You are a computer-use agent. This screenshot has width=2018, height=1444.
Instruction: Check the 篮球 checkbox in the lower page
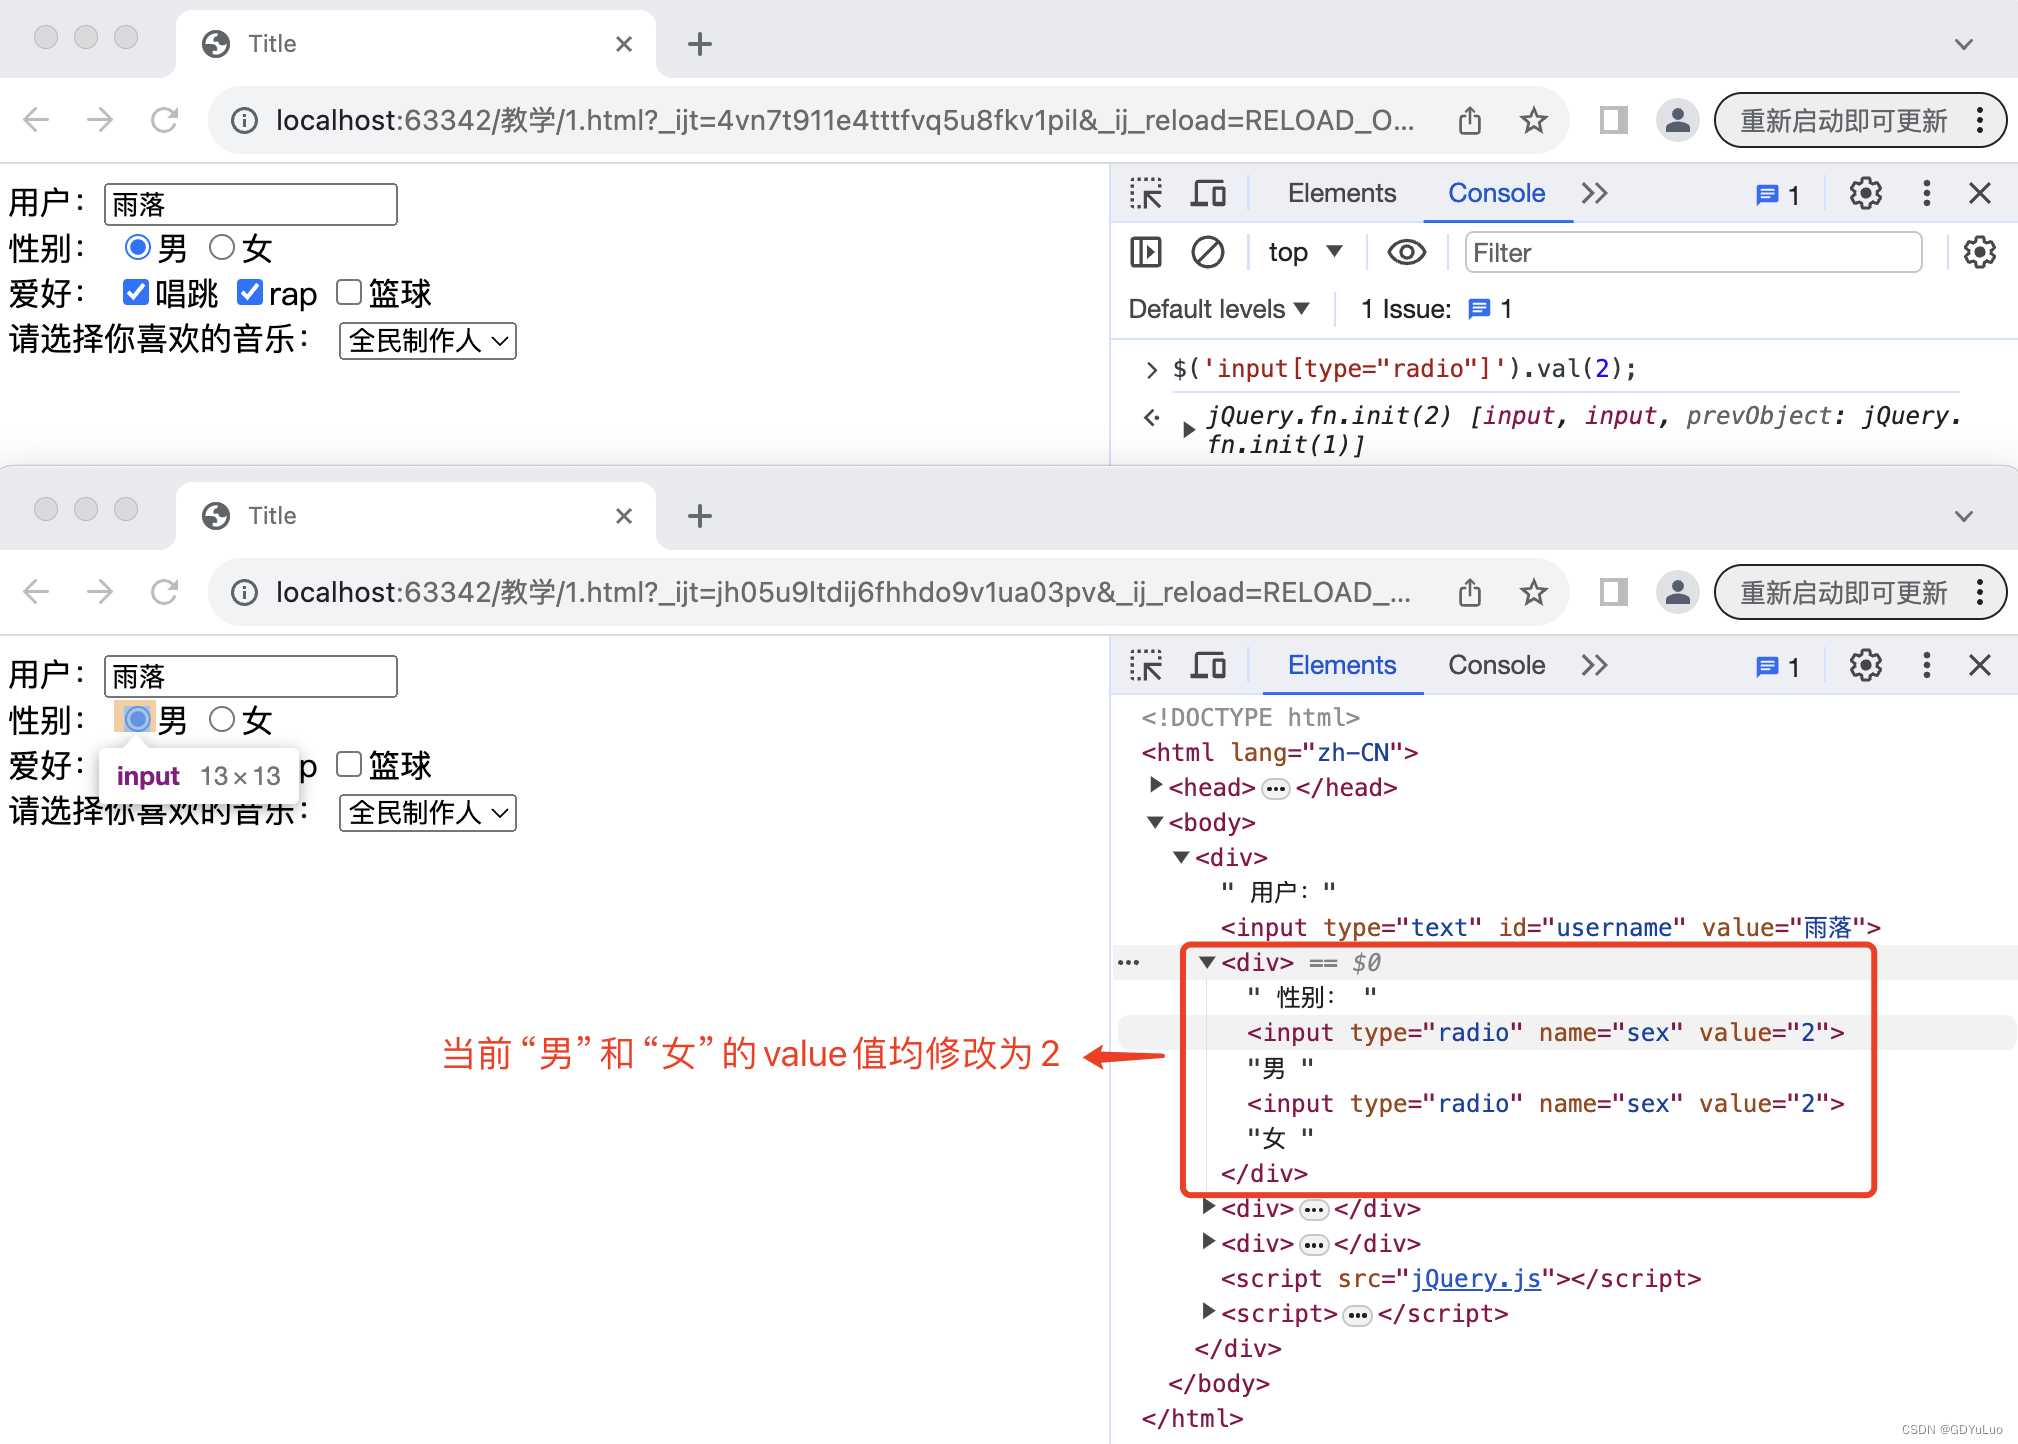(x=348, y=764)
